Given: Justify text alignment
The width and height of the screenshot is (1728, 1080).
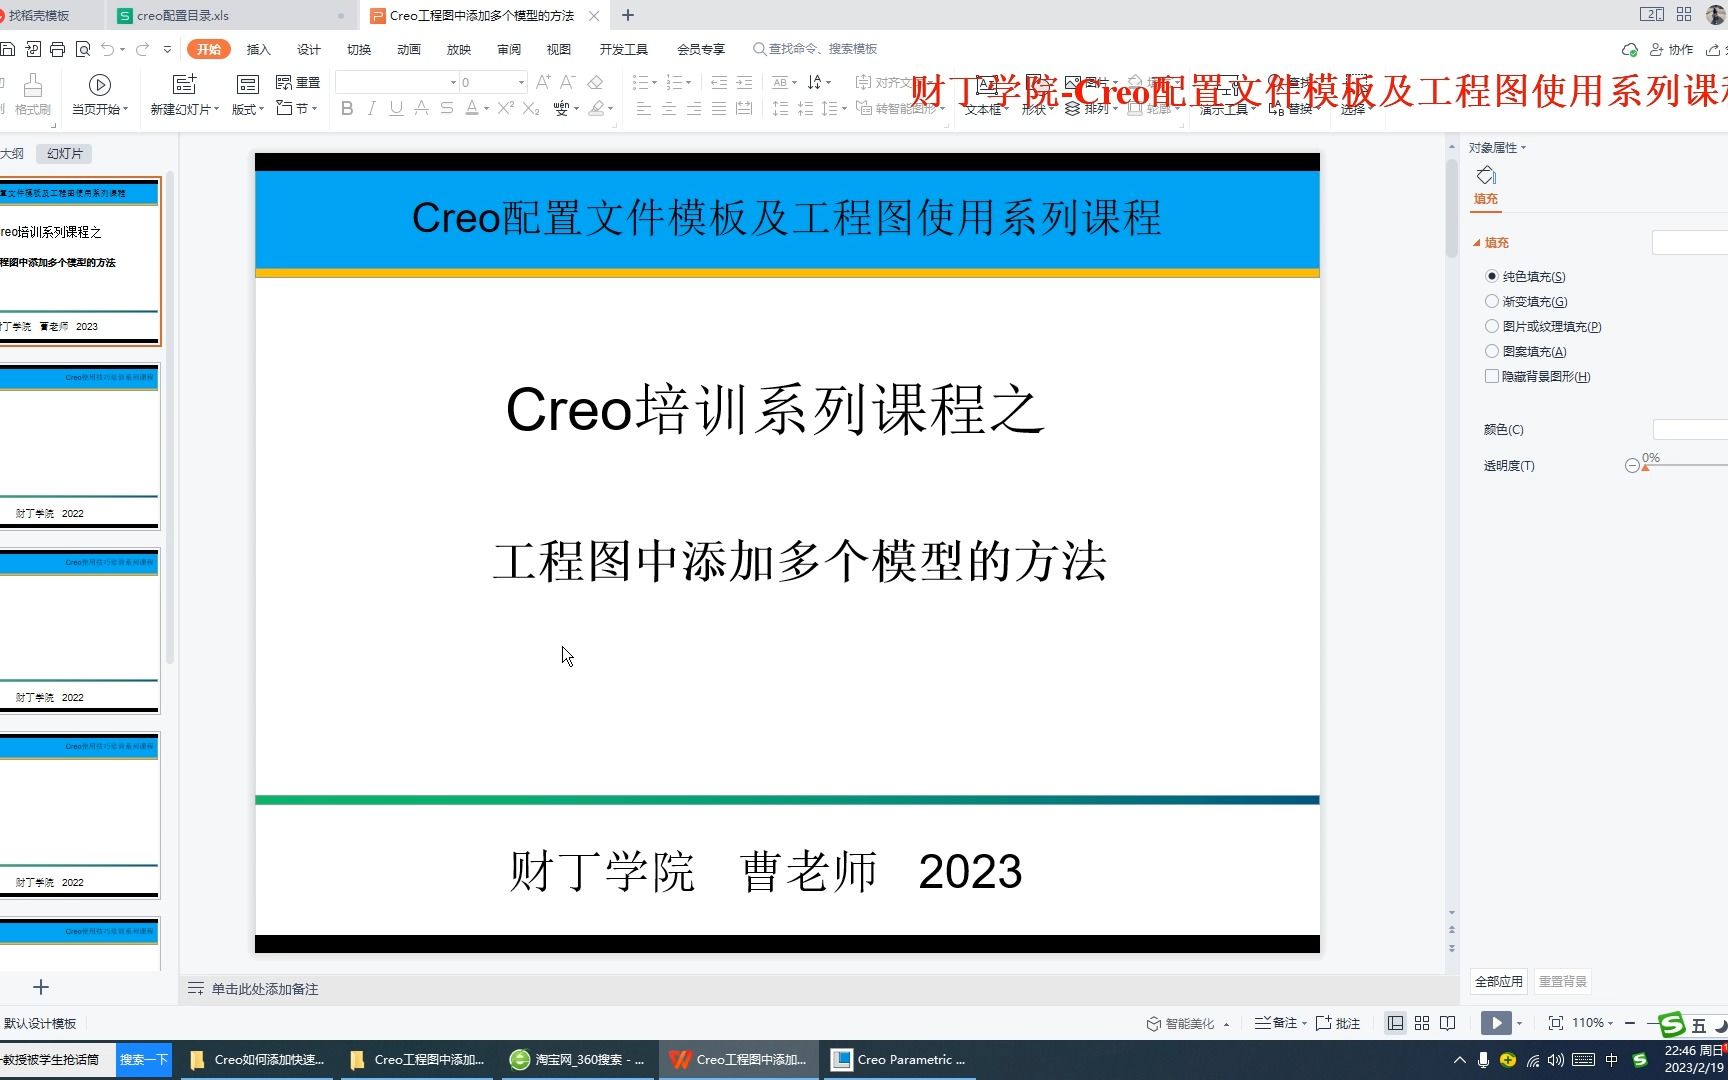Looking at the screenshot, I should tap(719, 108).
